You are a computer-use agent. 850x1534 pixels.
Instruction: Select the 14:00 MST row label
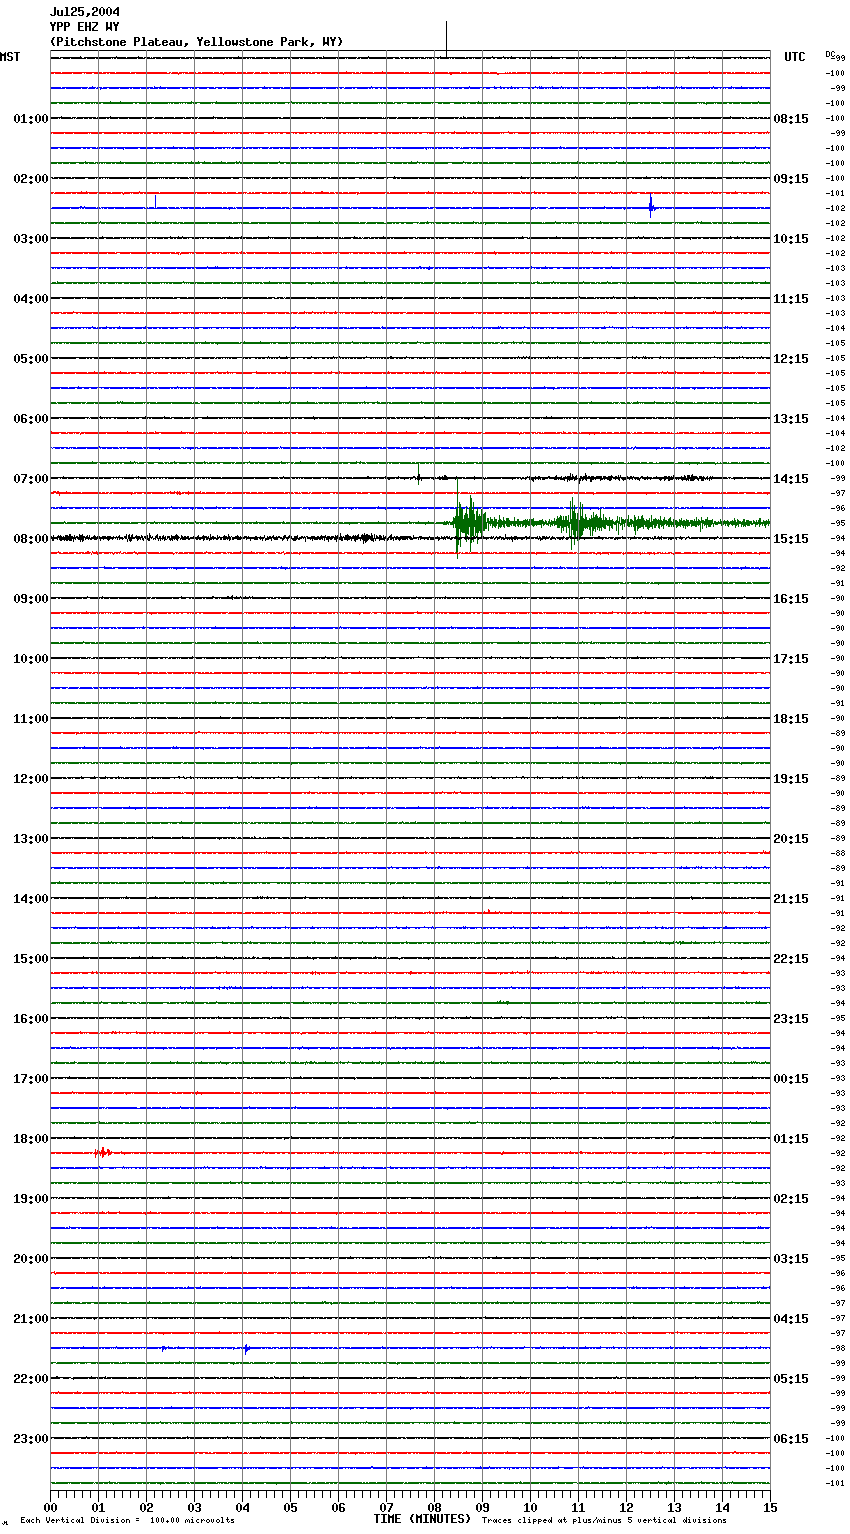pyautogui.click(x=30, y=899)
